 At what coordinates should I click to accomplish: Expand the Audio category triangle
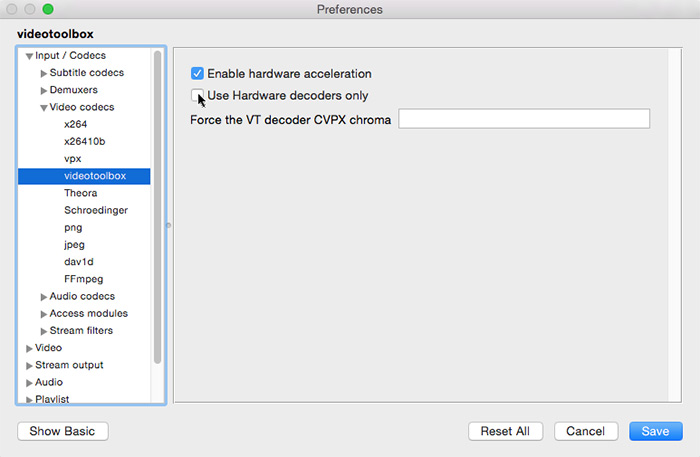(29, 383)
